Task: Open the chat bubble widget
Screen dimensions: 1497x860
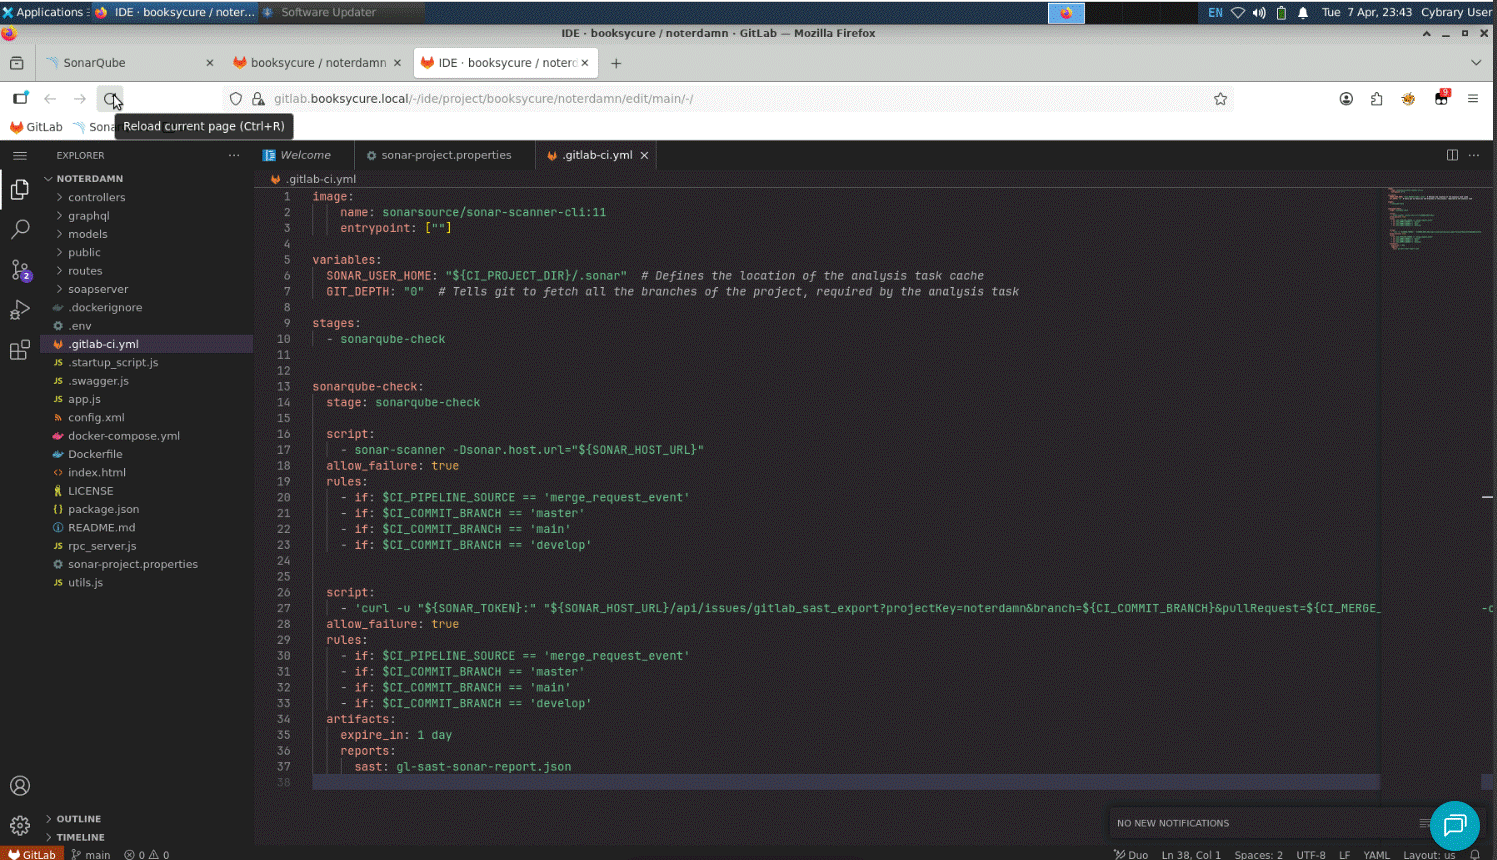Action: 1454,825
